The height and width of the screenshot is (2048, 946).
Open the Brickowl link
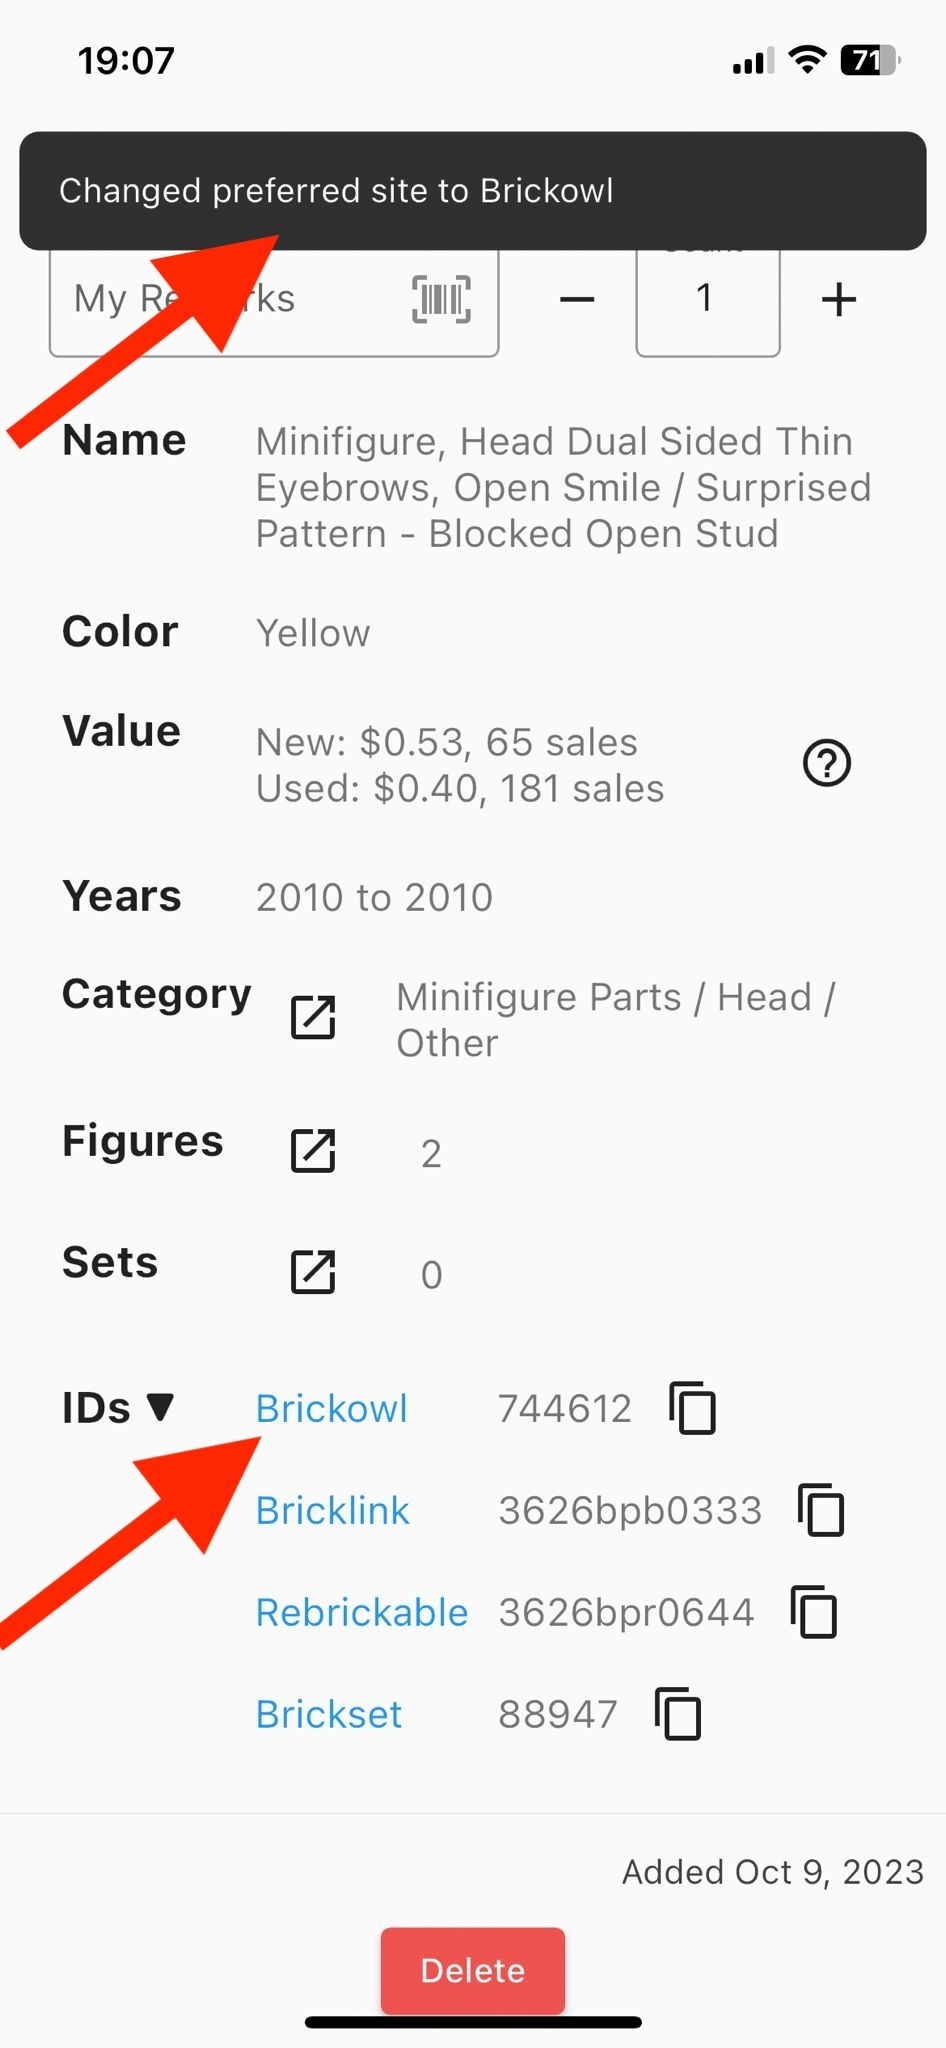click(331, 1408)
